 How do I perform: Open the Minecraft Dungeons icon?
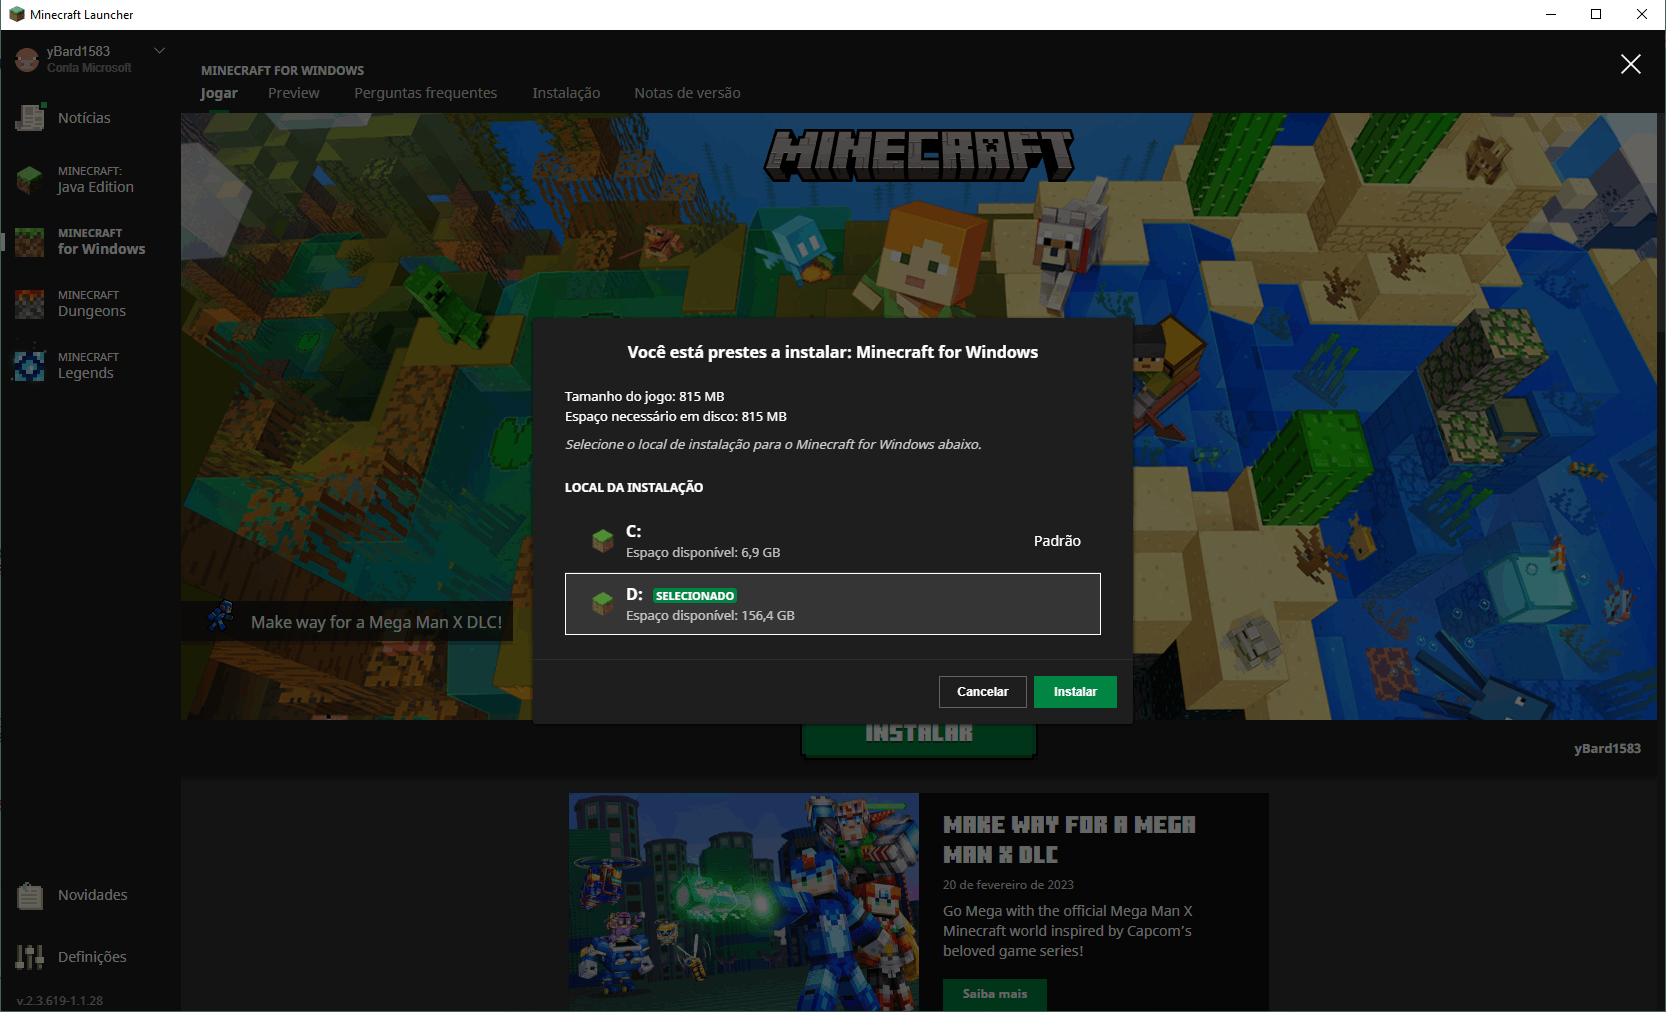click(30, 304)
